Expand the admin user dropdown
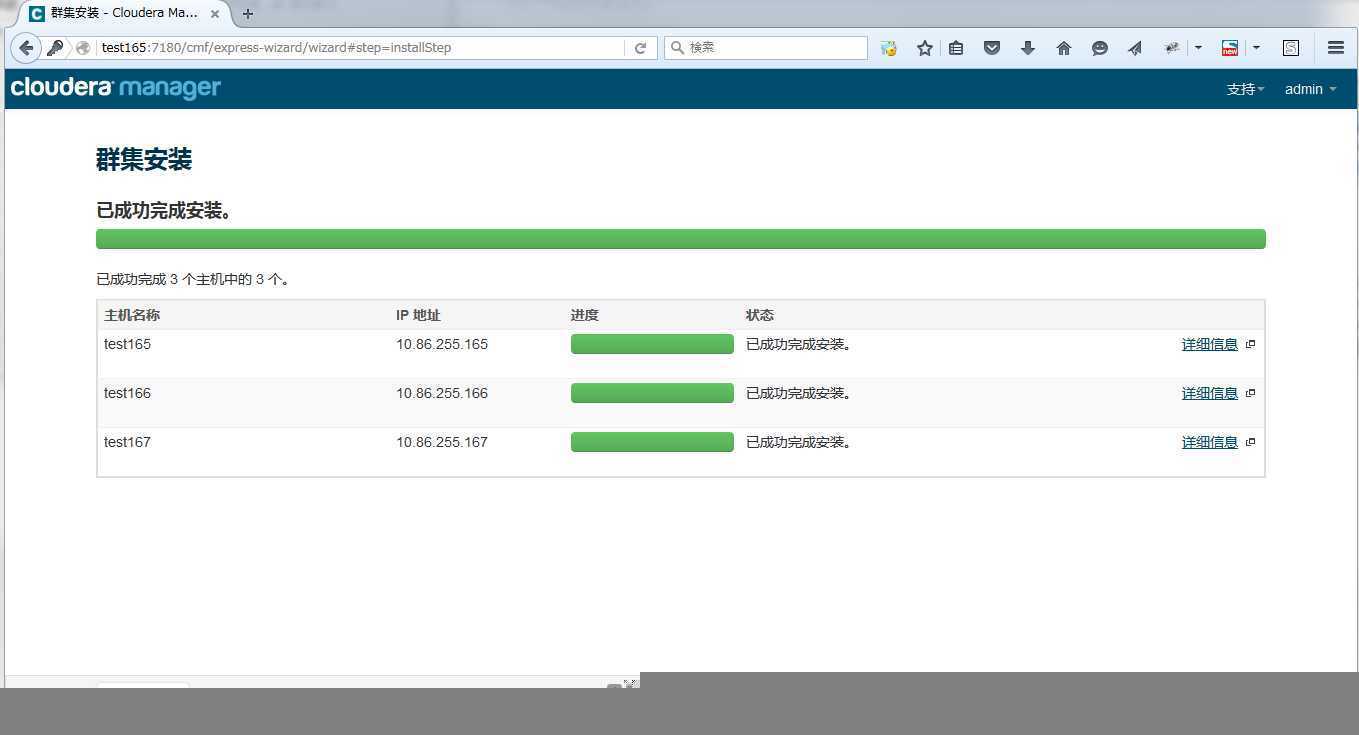The width and height of the screenshot is (1359, 735). (1310, 89)
